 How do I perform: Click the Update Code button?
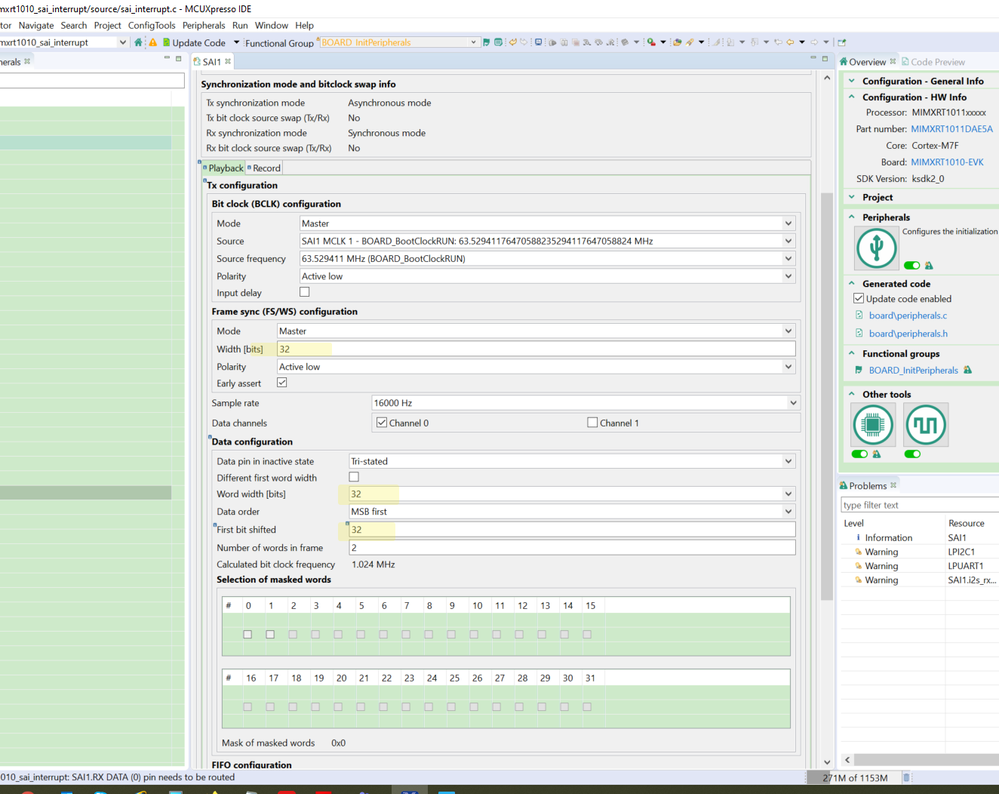[x=197, y=43]
